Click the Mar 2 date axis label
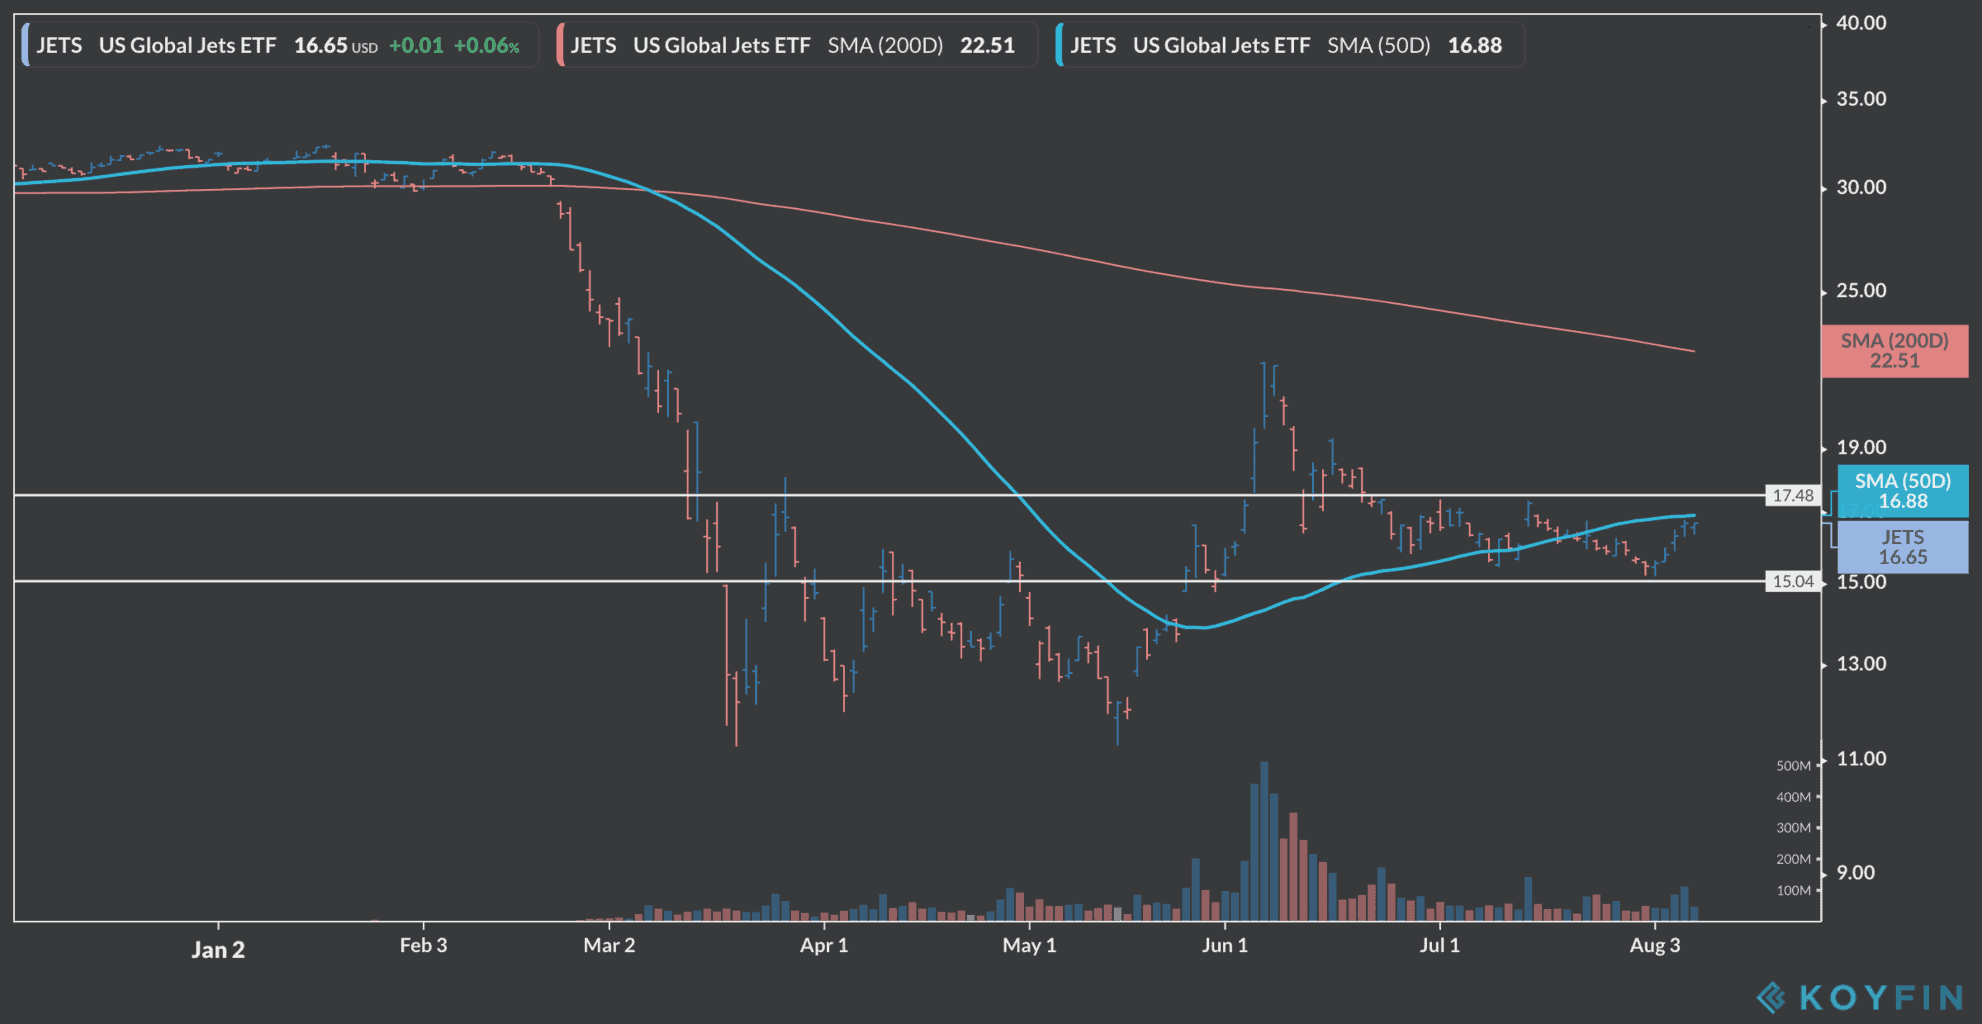The width and height of the screenshot is (1982, 1024). [x=609, y=945]
